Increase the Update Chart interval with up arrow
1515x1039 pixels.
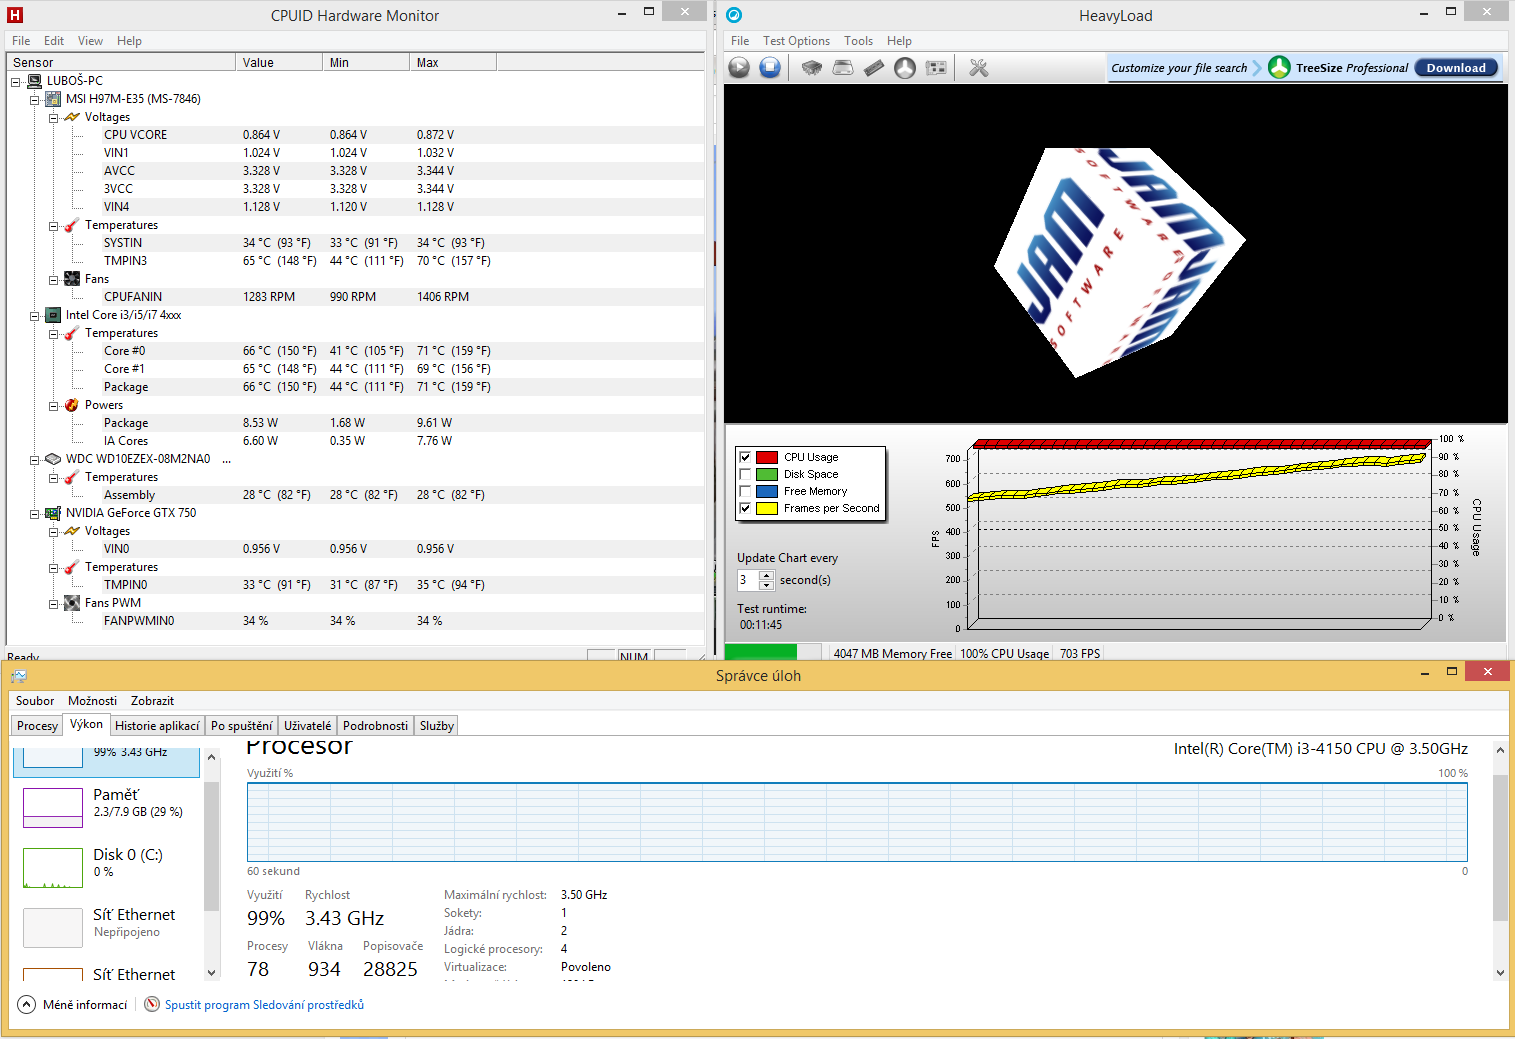[767, 575]
